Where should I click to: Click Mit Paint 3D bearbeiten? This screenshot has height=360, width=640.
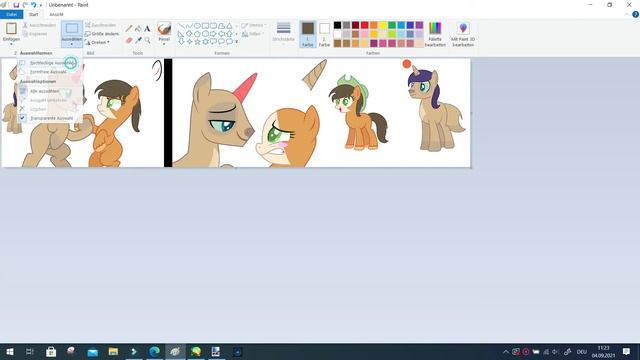tap(463, 35)
